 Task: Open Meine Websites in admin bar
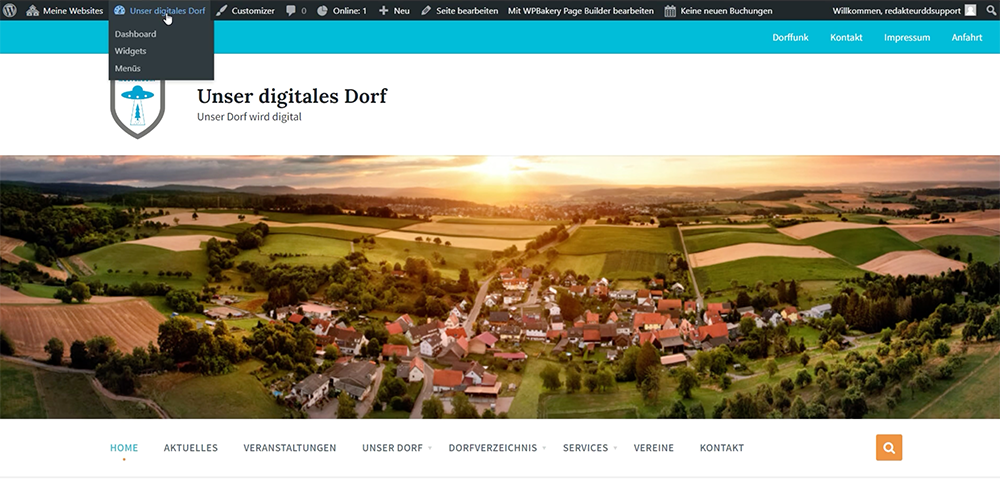(65, 10)
